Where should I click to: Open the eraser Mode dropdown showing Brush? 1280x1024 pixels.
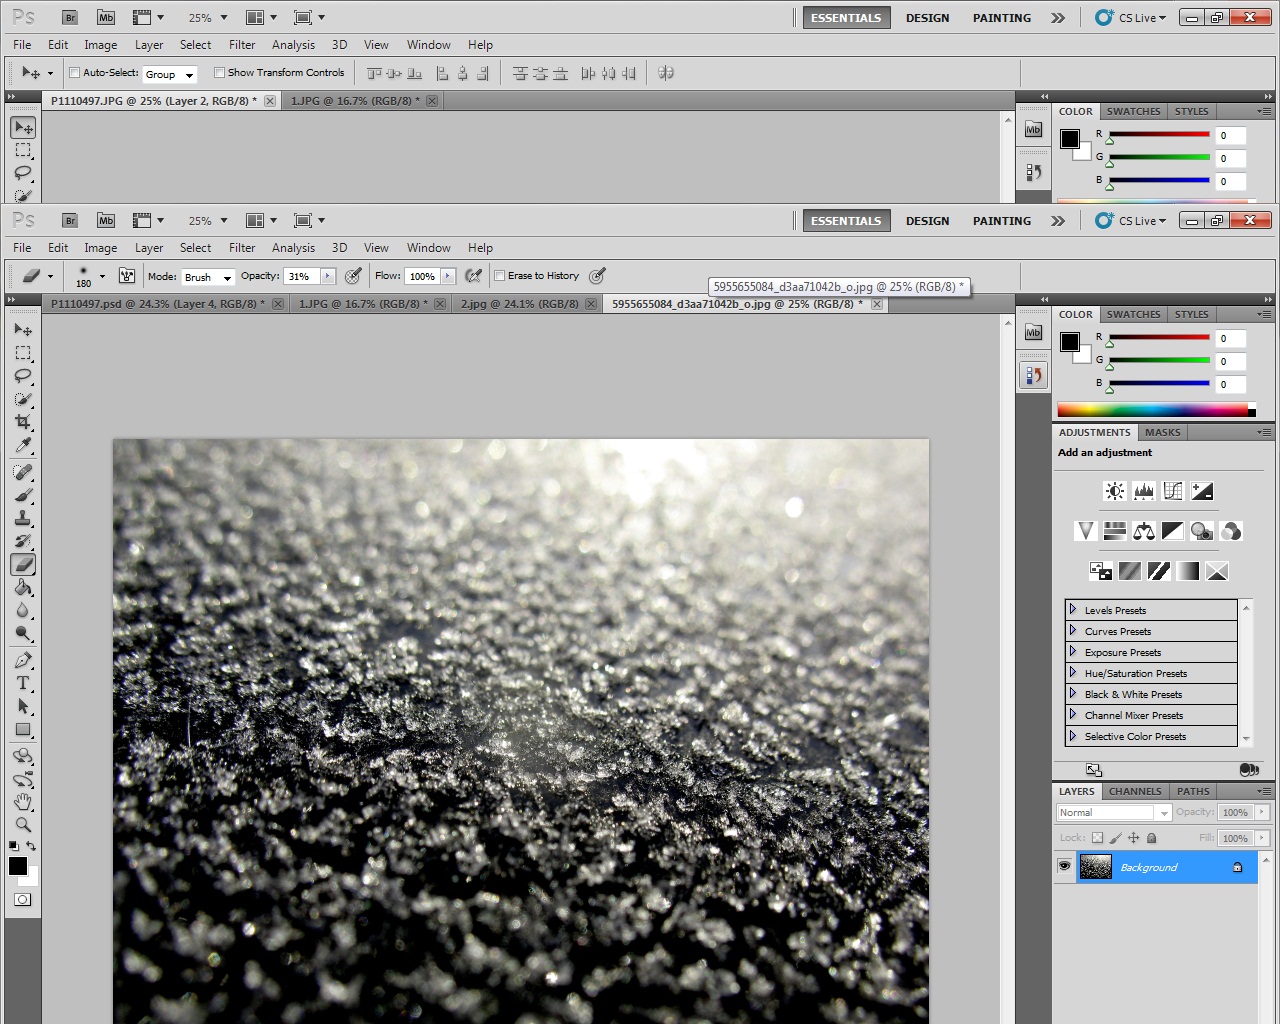point(207,277)
